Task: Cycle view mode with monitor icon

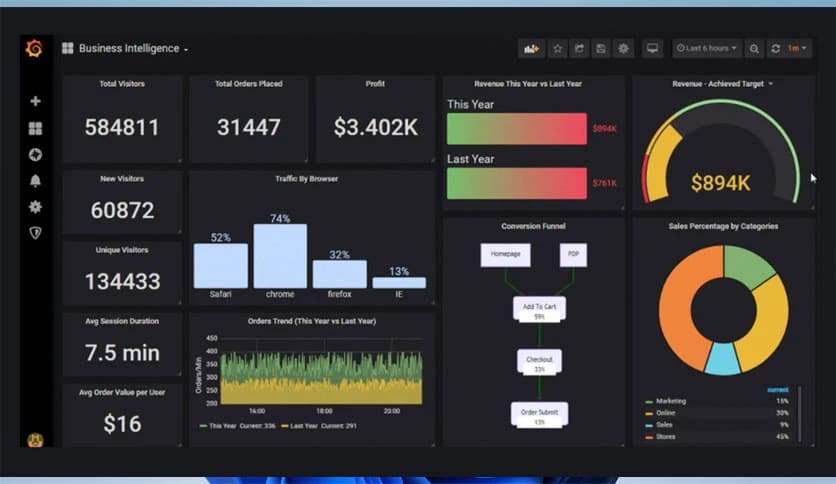Action: click(653, 48)
